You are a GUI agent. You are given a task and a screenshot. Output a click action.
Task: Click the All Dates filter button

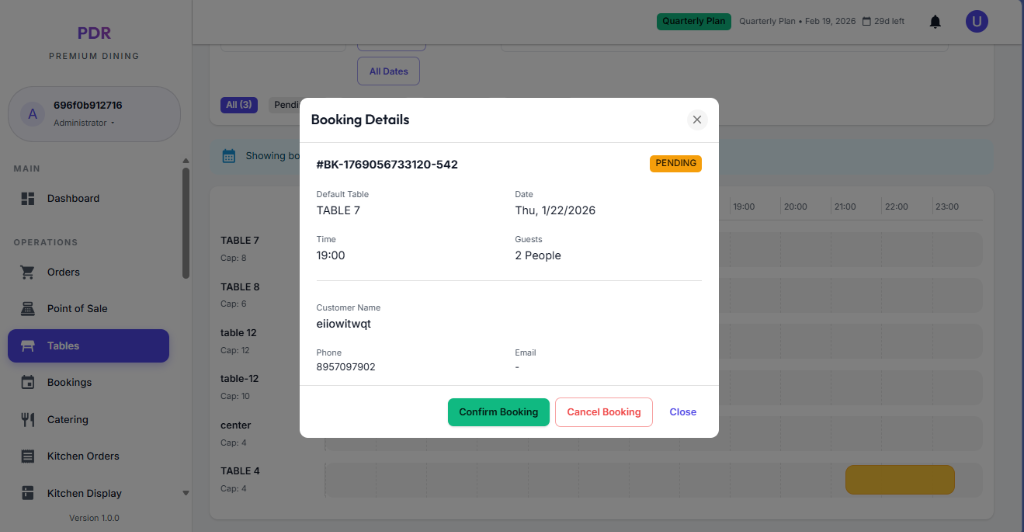coord(388,71)
